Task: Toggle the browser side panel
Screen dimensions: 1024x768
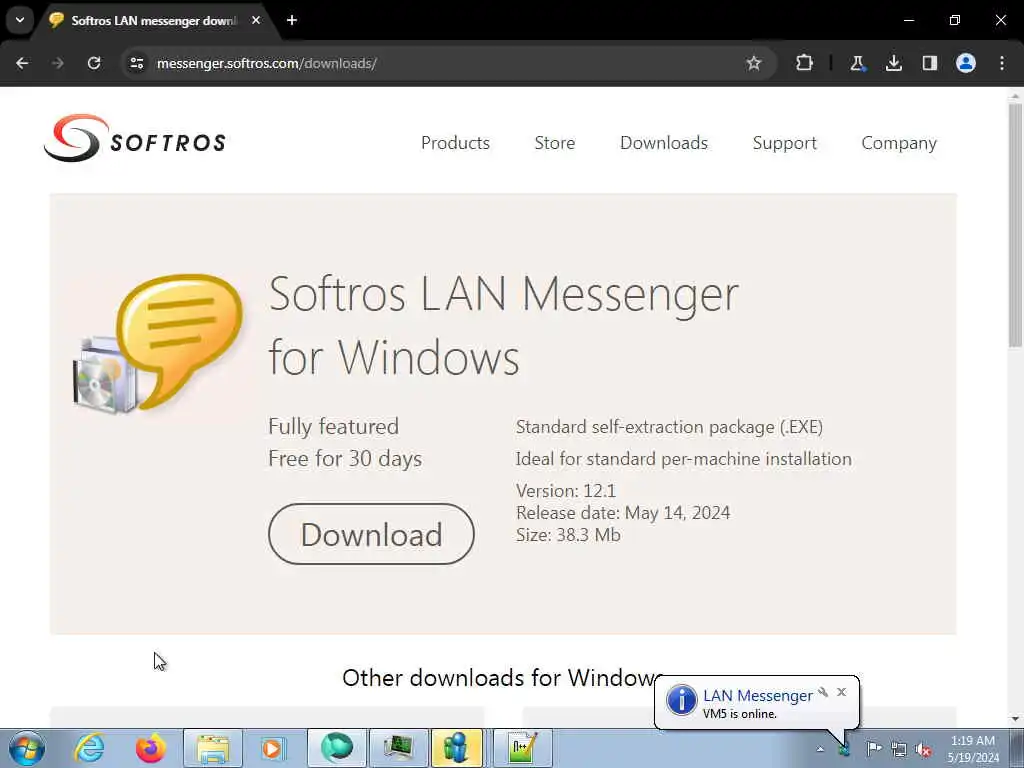Action: point(930,63)
